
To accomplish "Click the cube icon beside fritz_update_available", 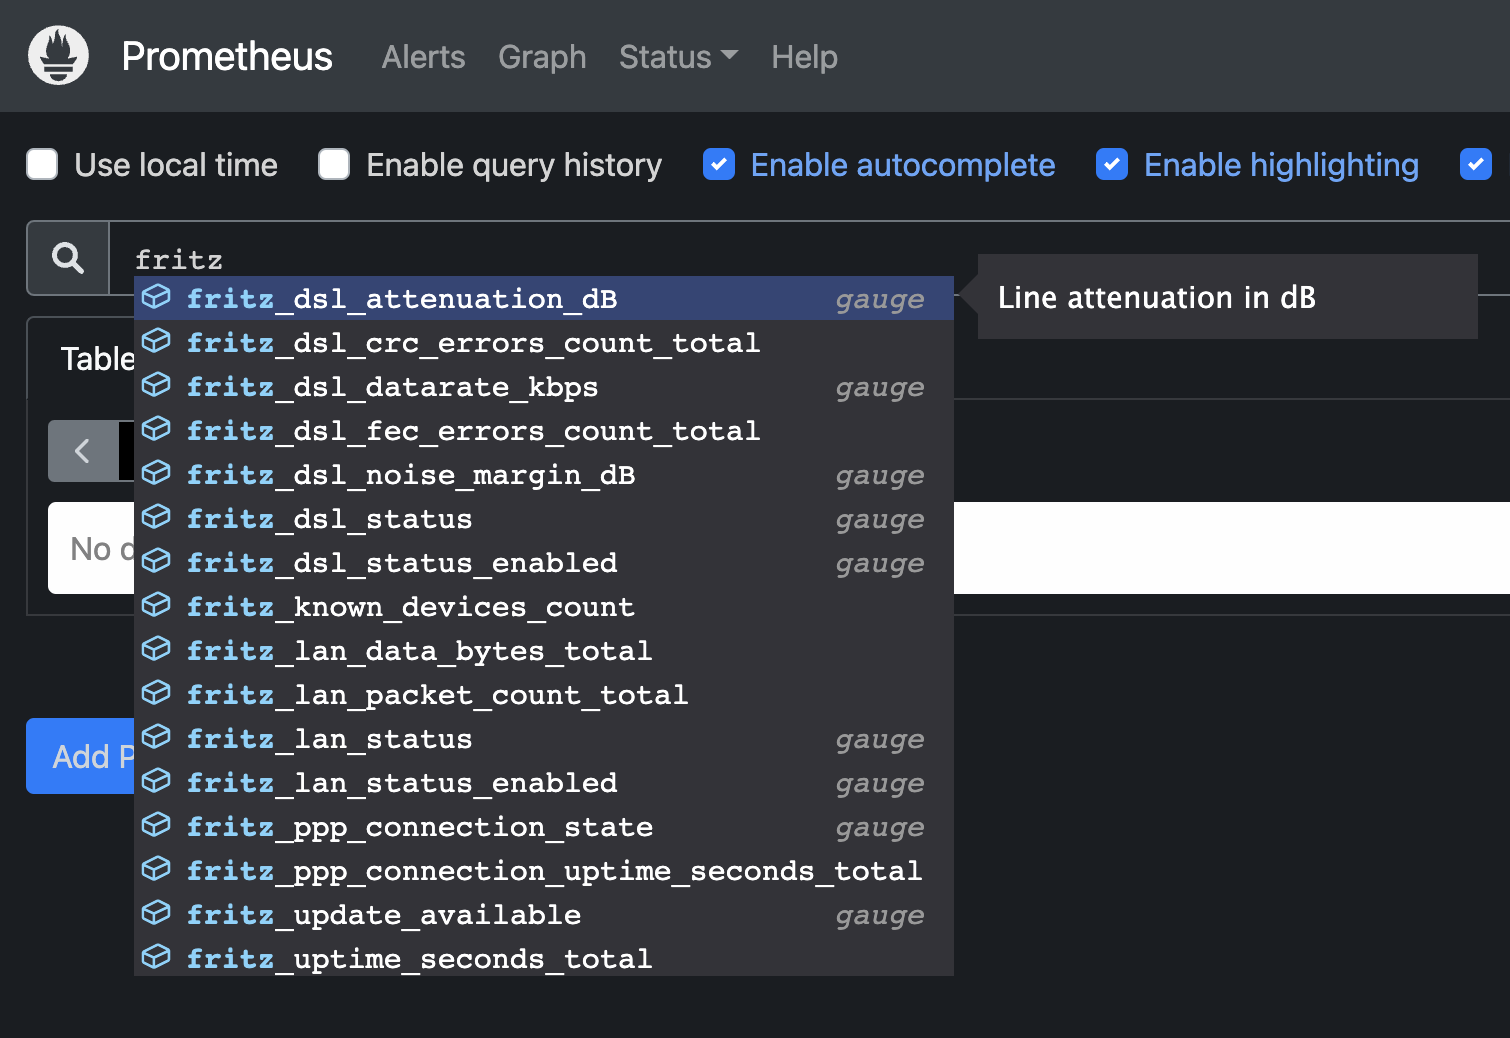I will click(x=156, y=913).
